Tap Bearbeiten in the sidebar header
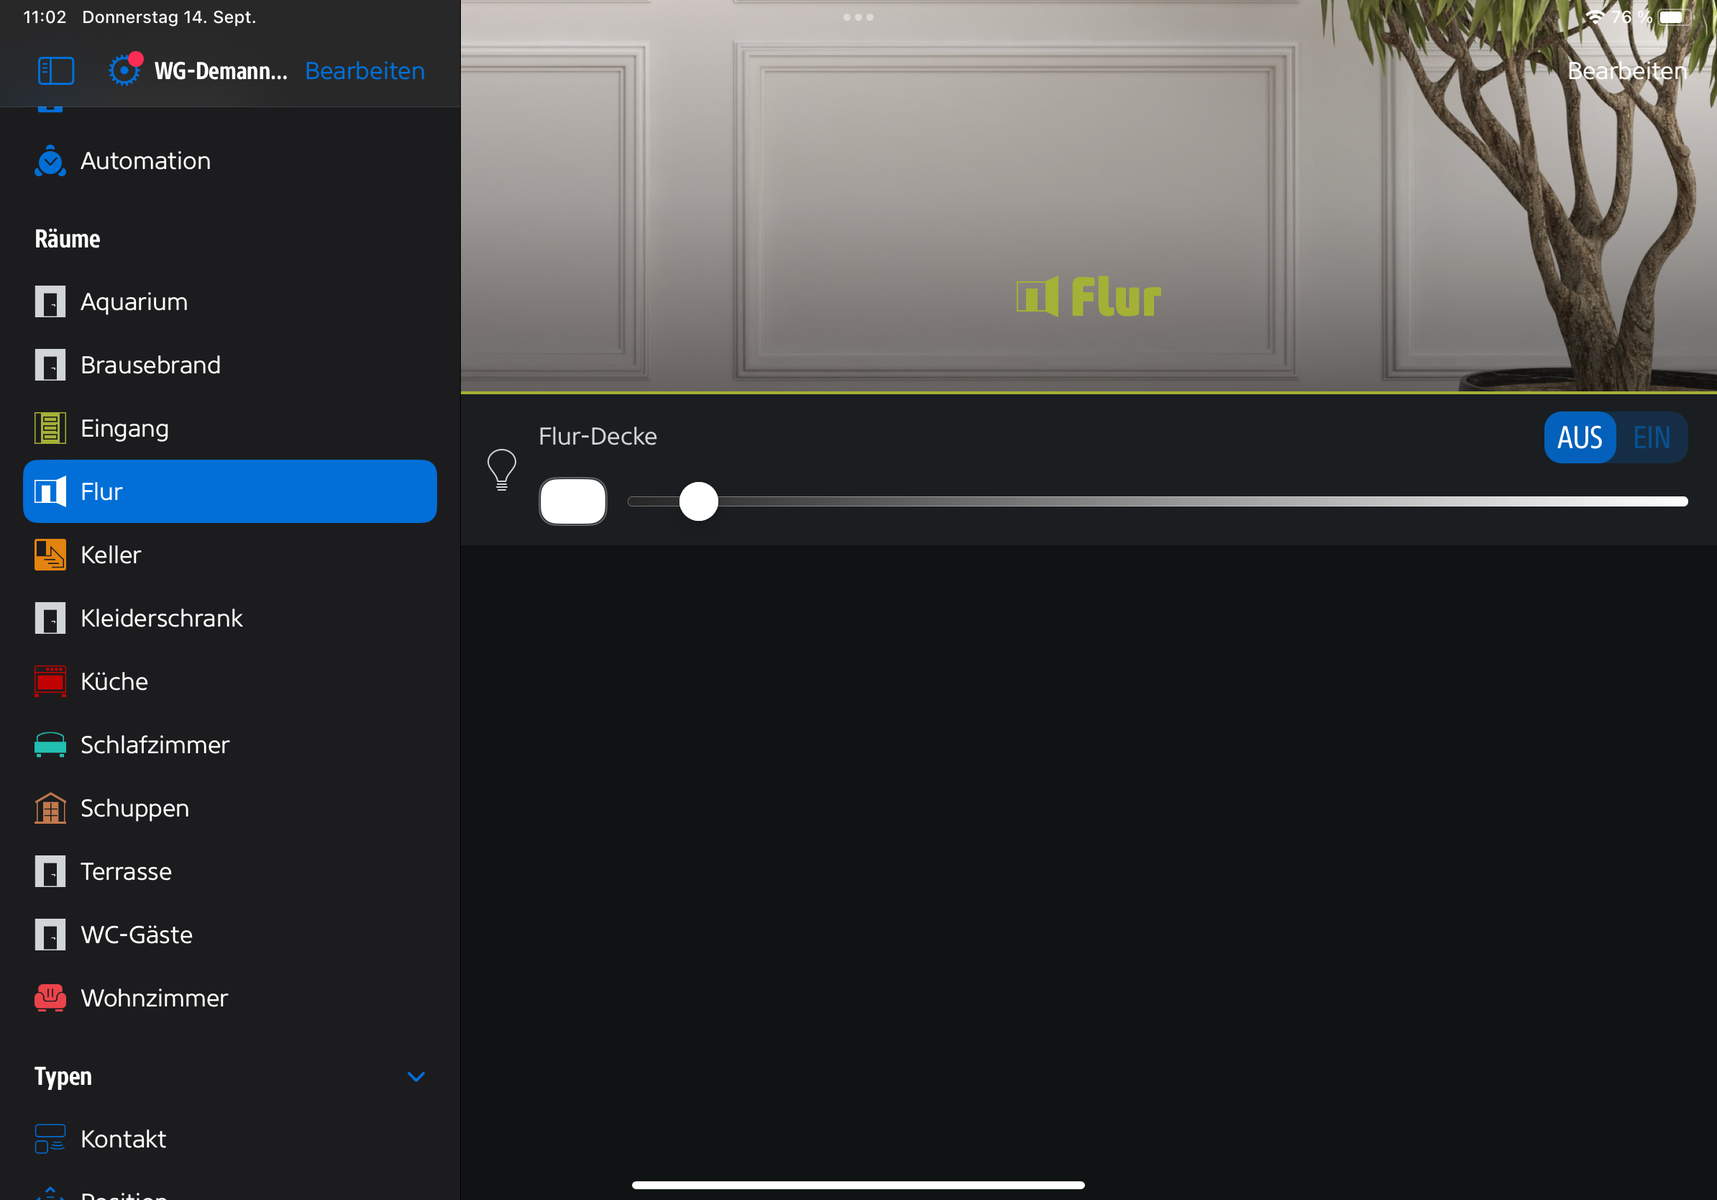1717x1200 pixels. click(364, 71)
